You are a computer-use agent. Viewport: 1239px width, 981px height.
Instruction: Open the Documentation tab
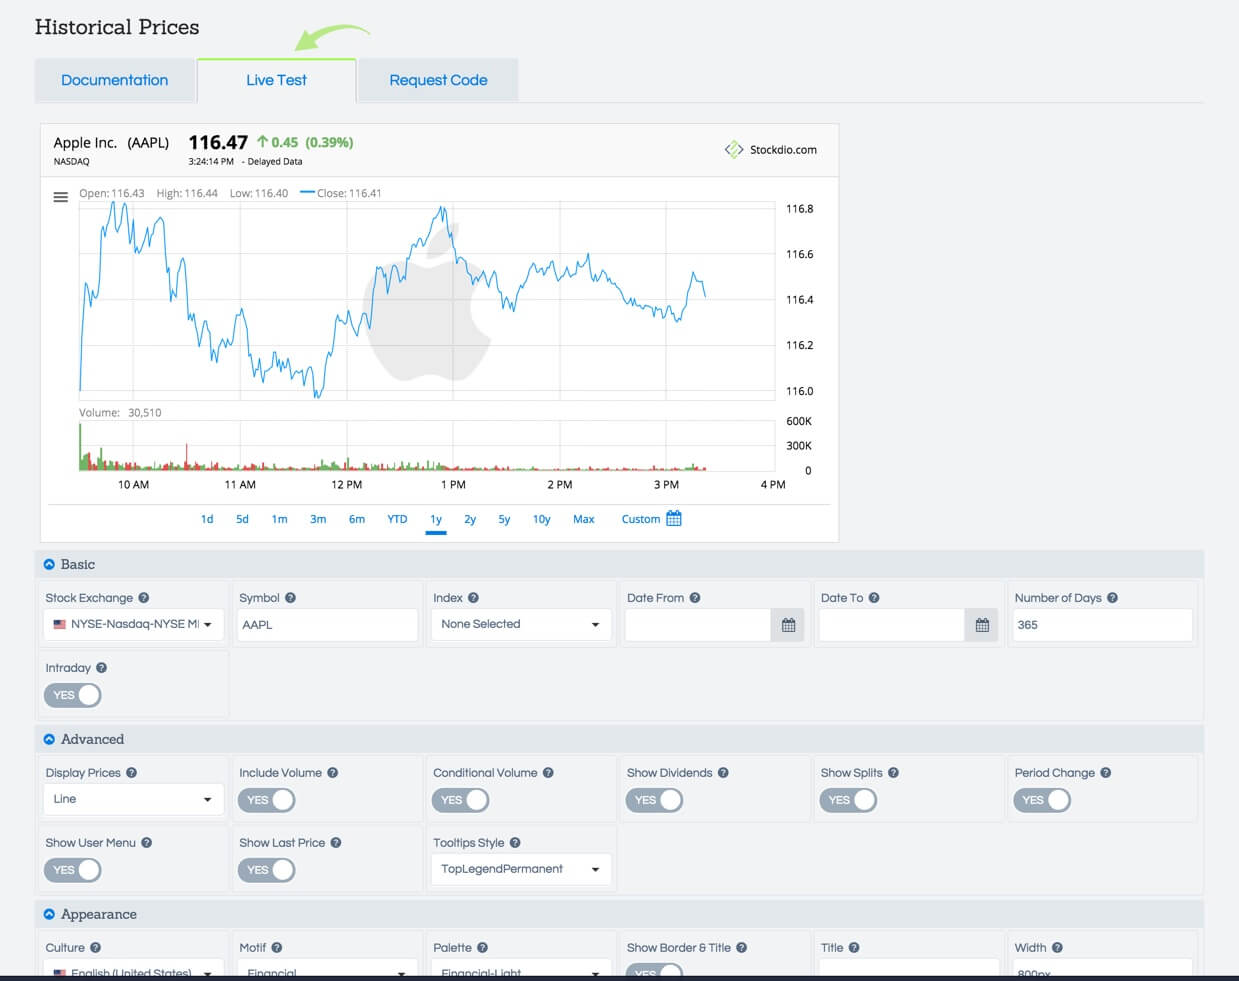[x=115, y=80]
